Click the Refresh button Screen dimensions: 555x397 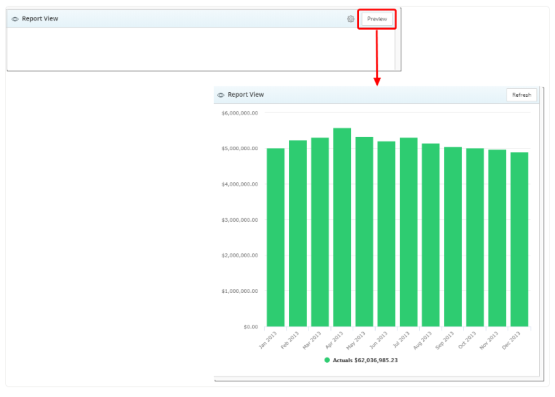tap(521, 95)
